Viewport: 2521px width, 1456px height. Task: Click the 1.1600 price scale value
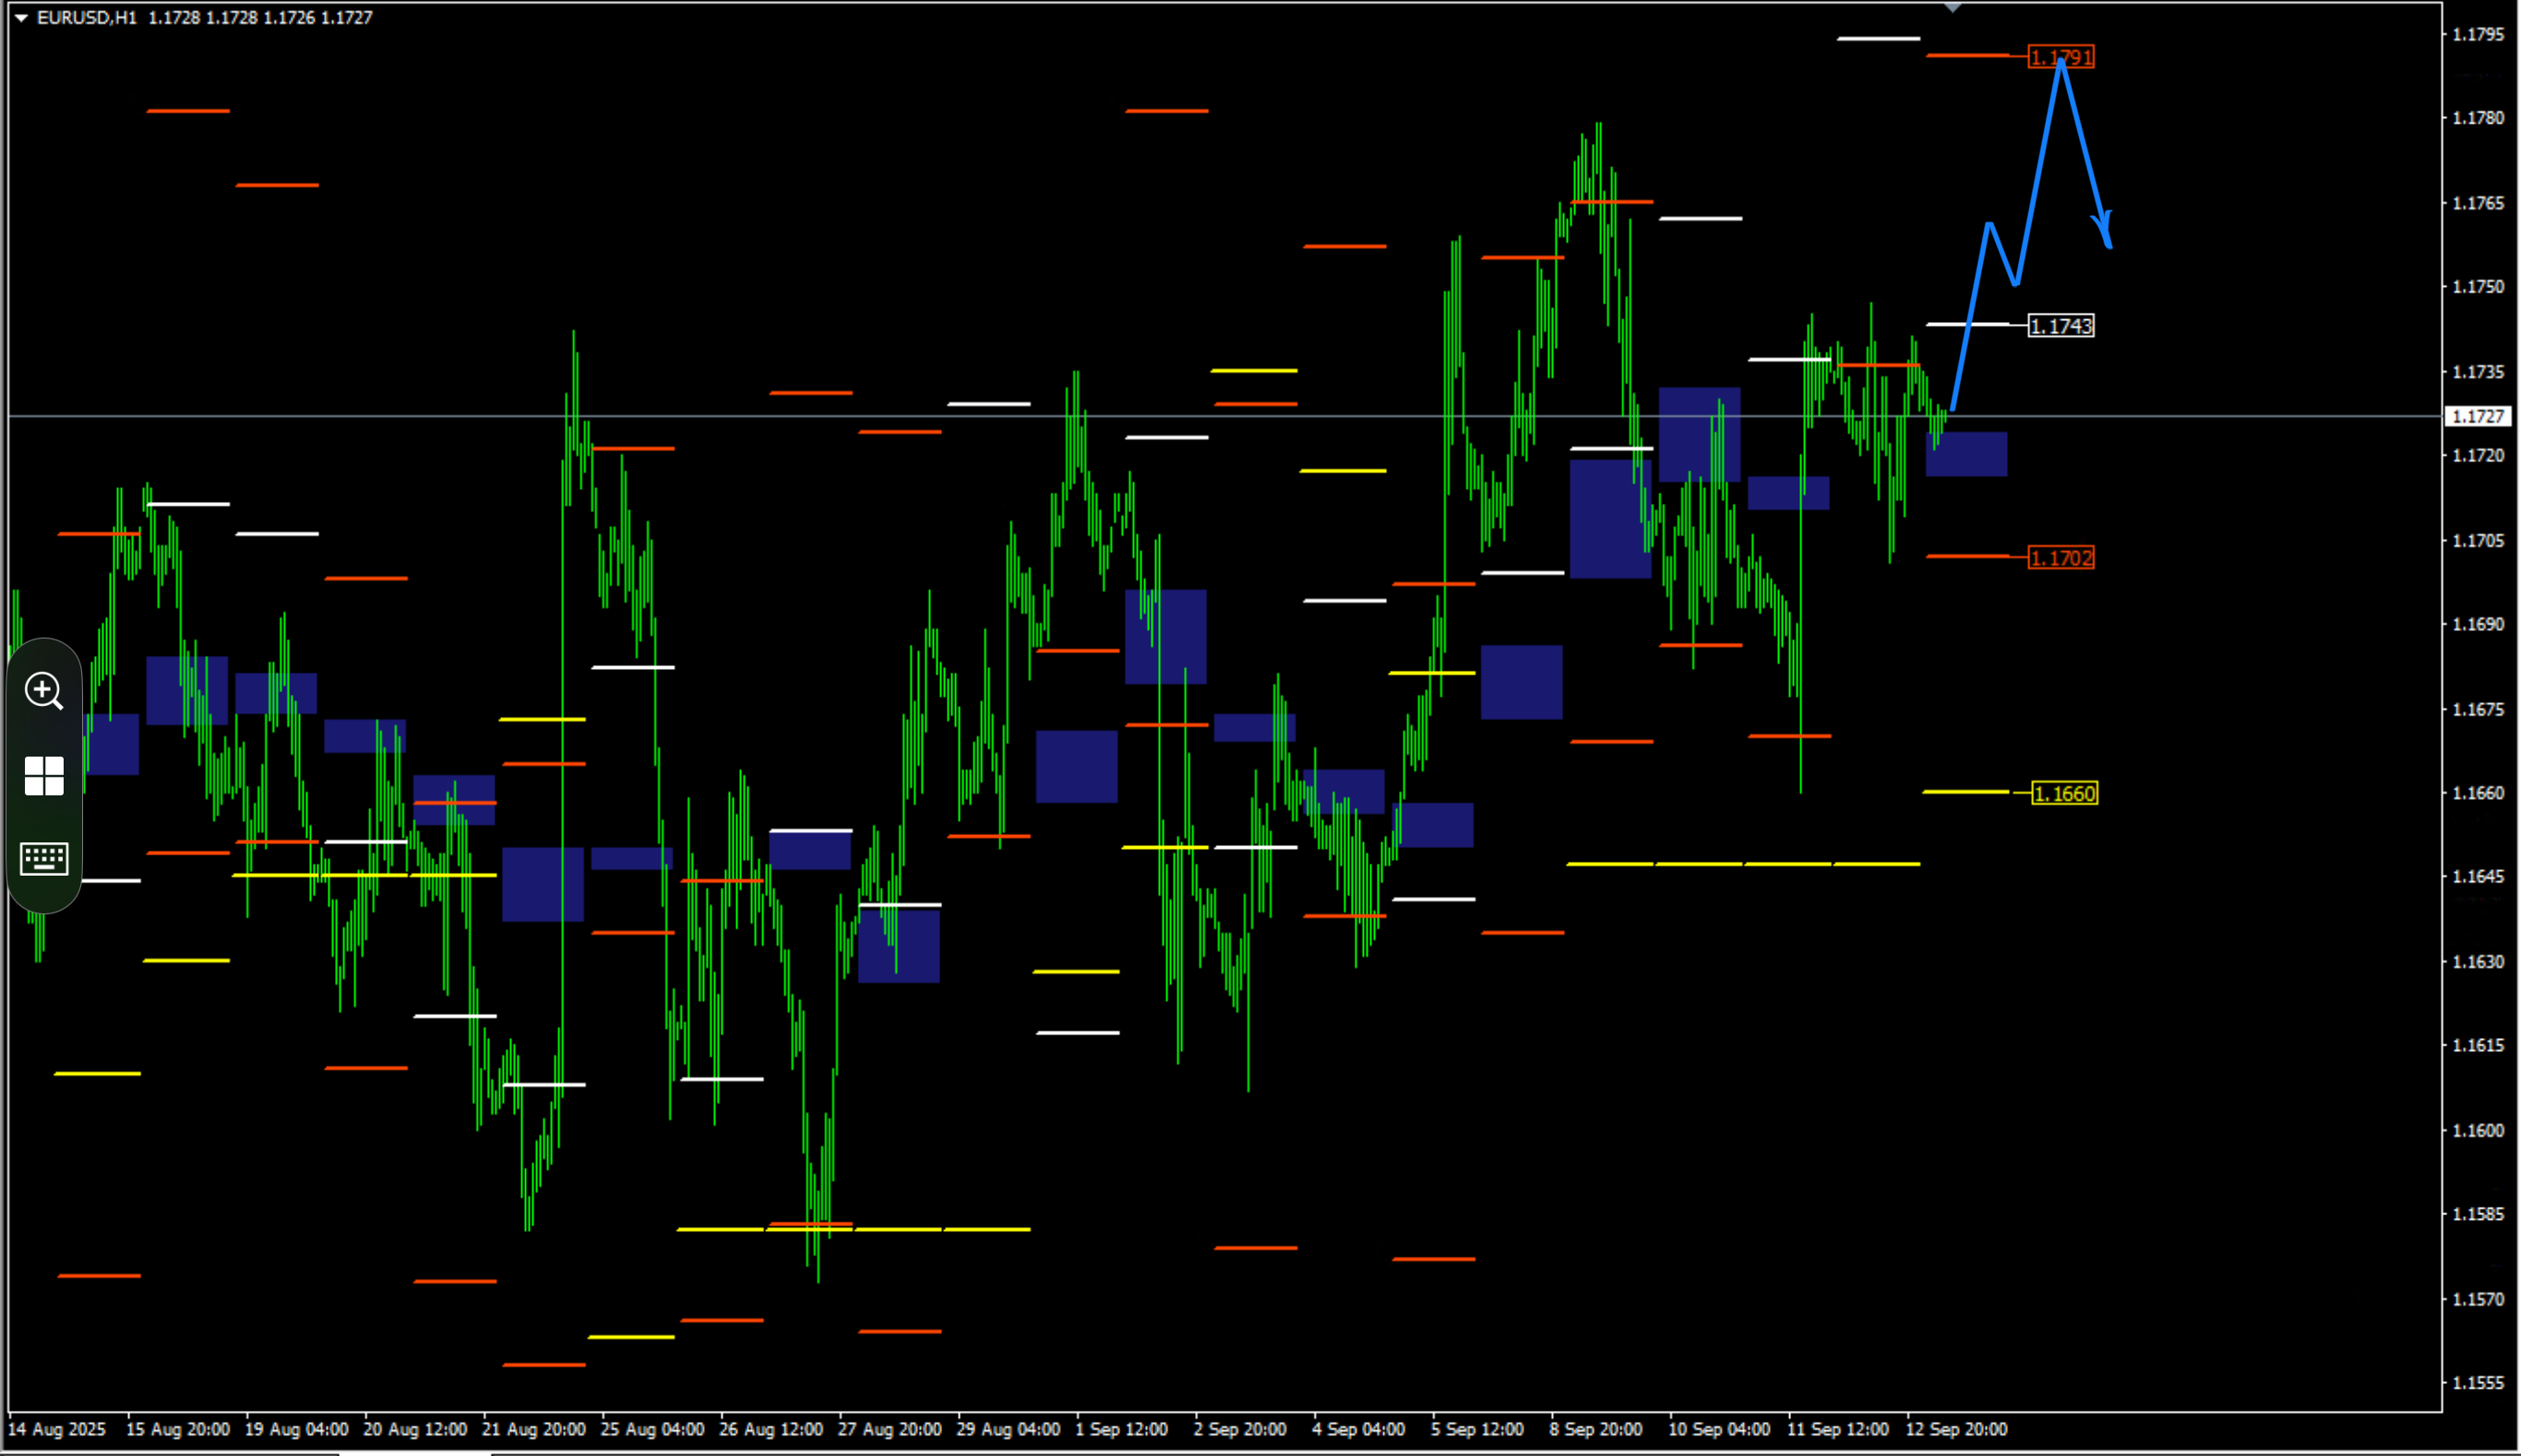[2478, 1130]
